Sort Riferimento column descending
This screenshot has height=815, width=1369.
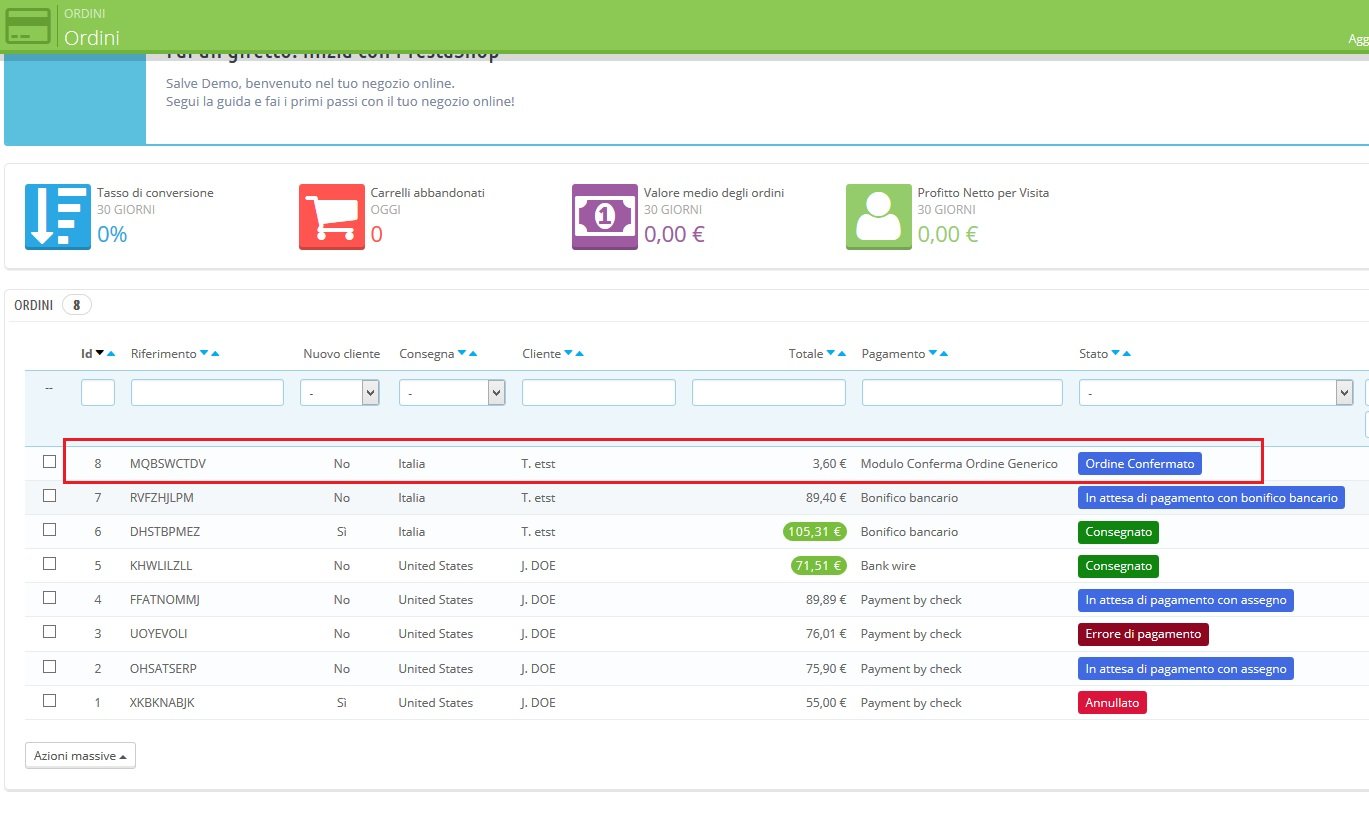[204, 354]
